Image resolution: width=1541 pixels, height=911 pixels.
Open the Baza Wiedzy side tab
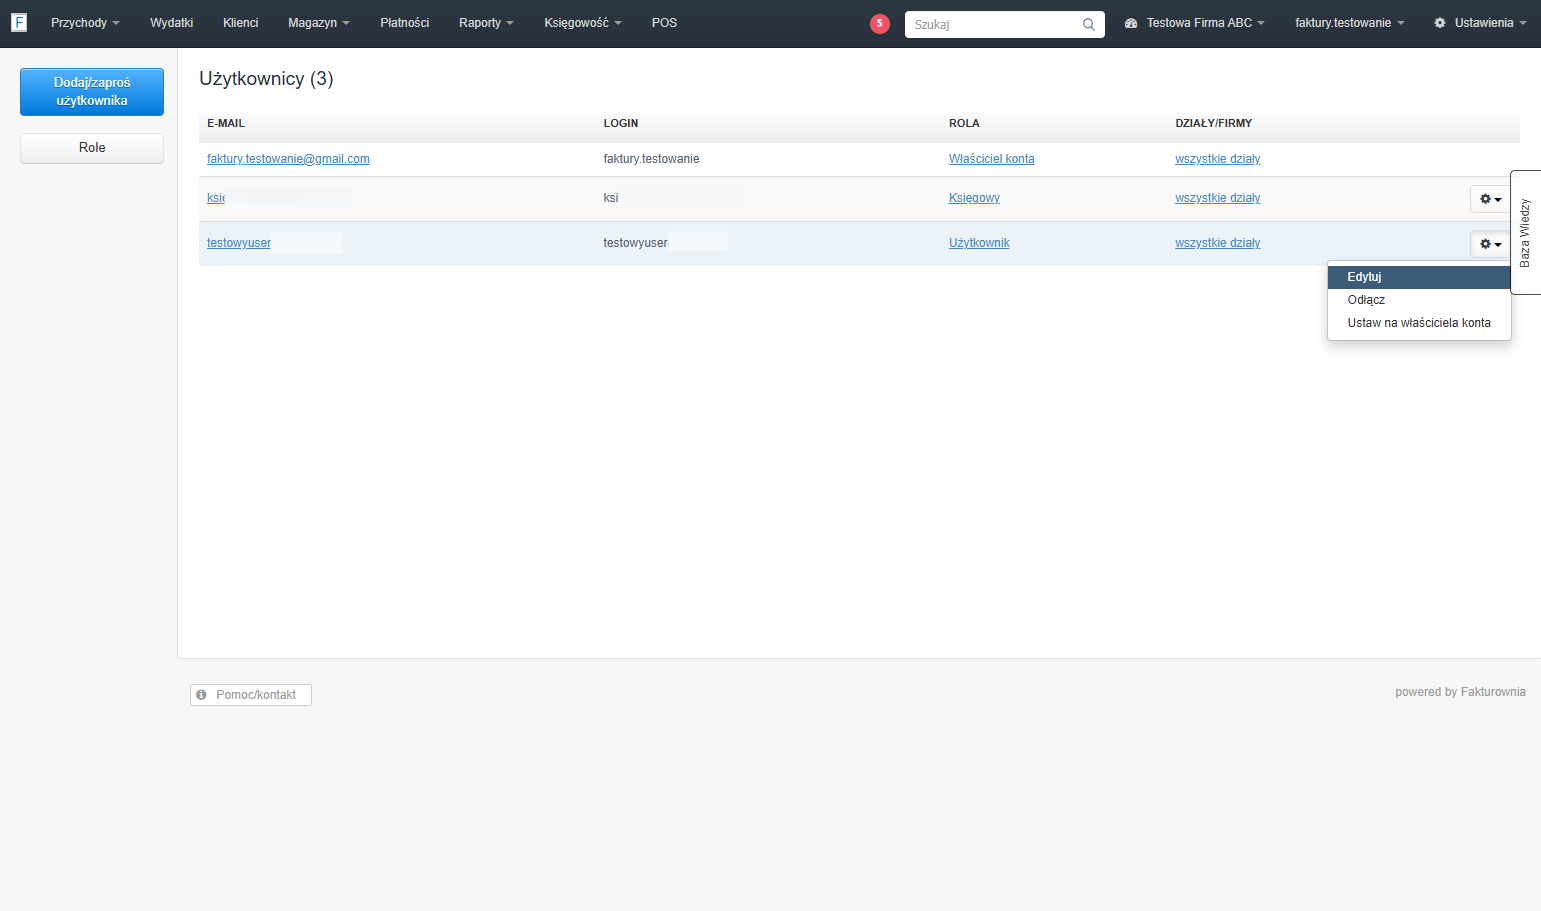(x=1526, y=232)
